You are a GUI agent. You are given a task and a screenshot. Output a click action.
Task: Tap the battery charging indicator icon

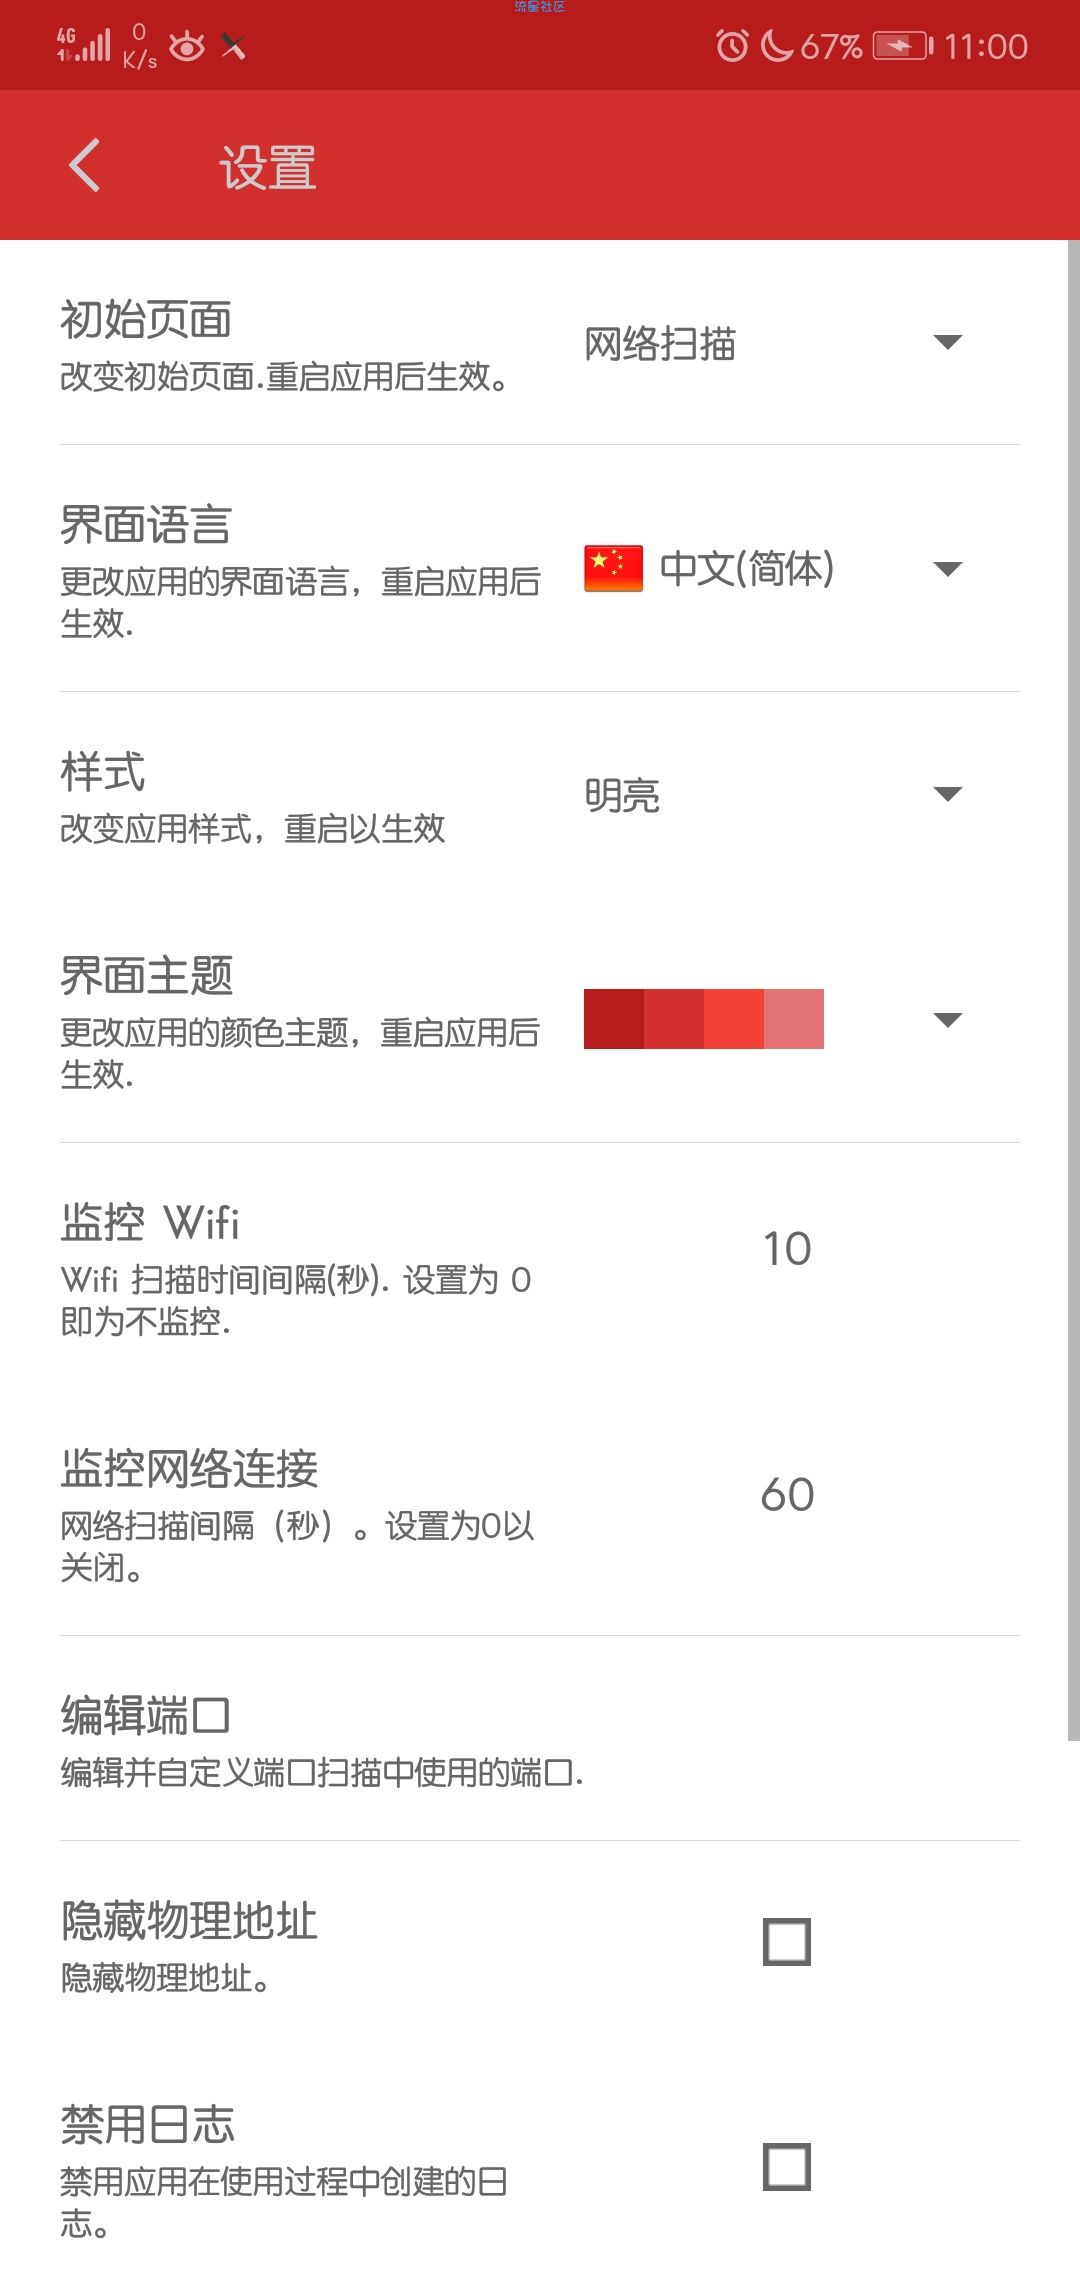tap(902, 46)
